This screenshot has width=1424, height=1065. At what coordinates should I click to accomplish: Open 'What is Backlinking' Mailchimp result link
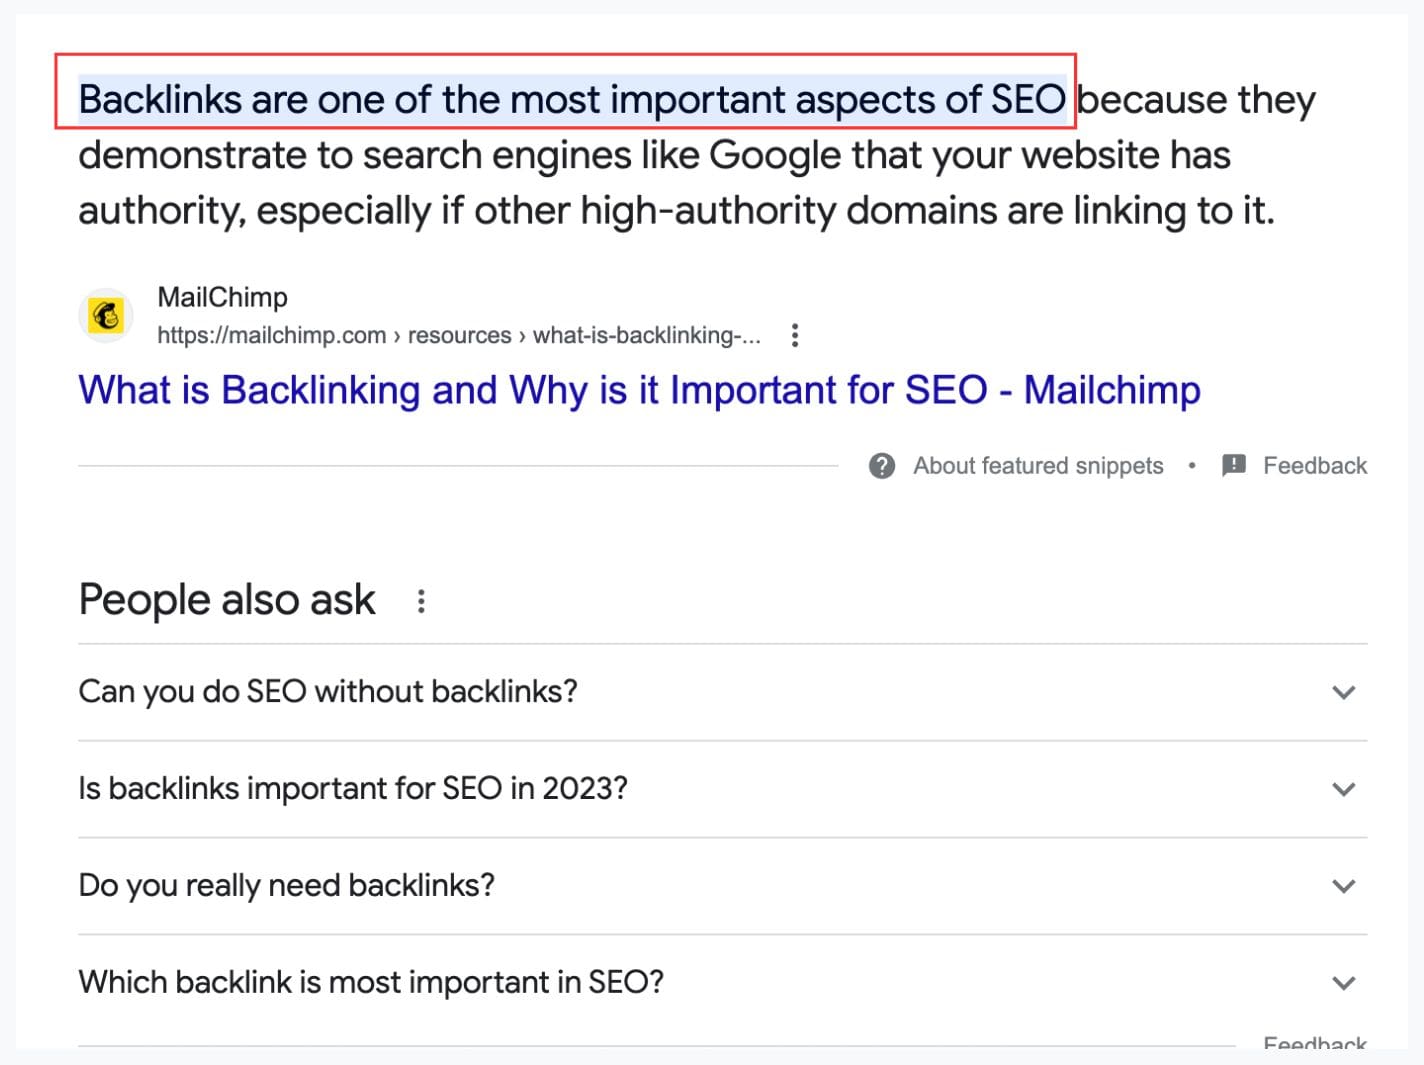pos(639,390)
